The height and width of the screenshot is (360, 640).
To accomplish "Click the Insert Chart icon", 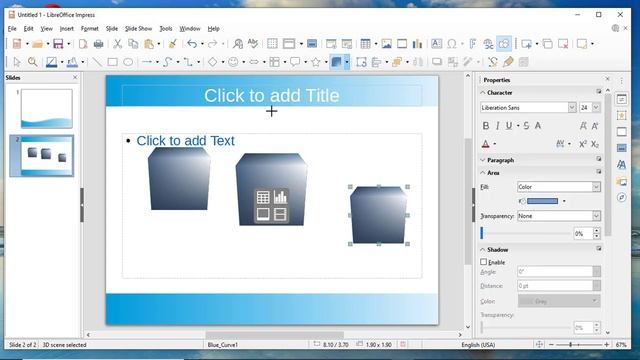I will pyautogui.click(x=417, y=44).
